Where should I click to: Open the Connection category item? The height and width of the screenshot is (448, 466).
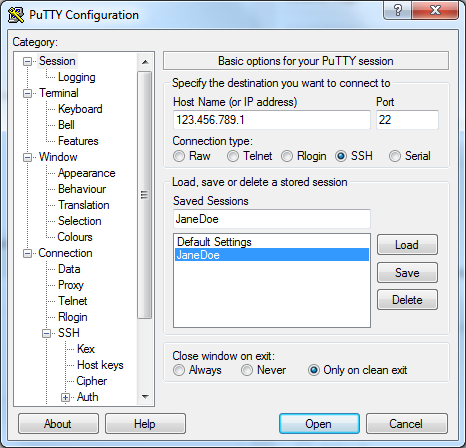(65, 253)
